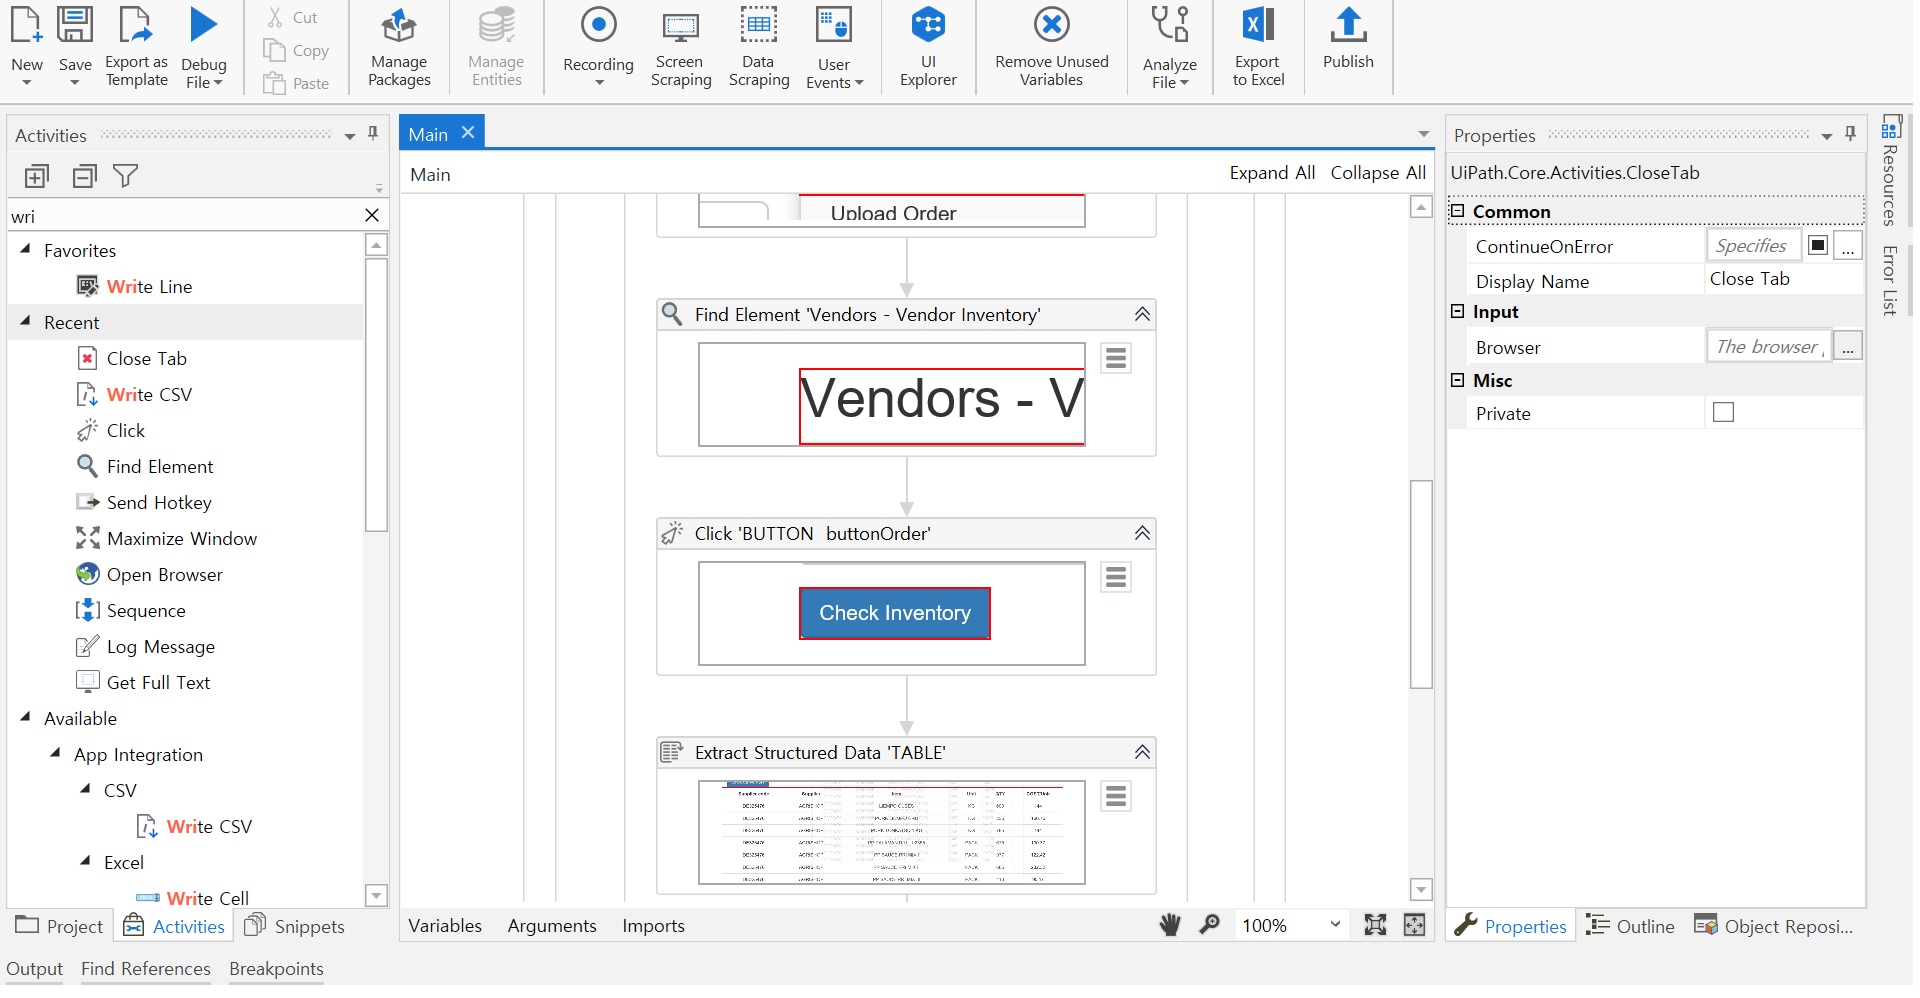Image resolution: width=1920 pixels, height=998 pixels.
Task: Create a New file from ribbon
Action: 27,45
